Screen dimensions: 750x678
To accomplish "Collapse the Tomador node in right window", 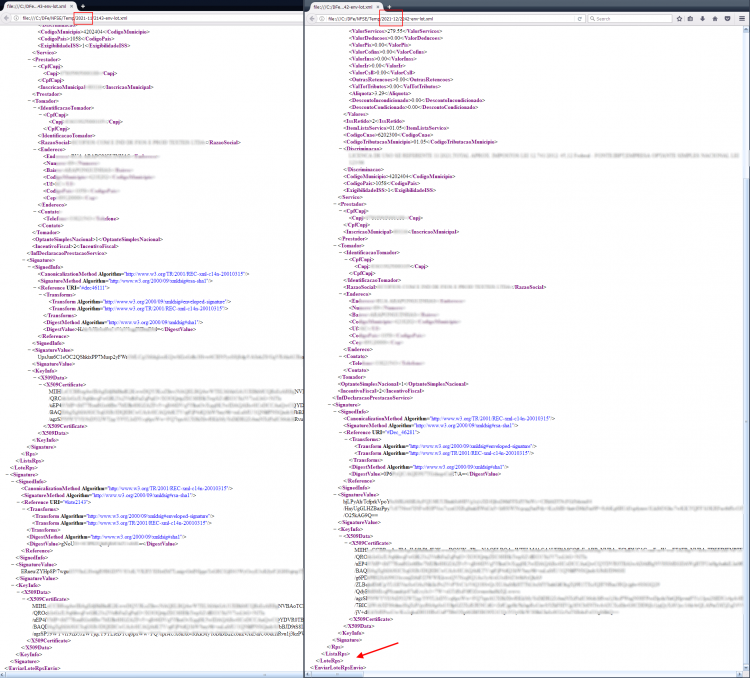I will 335,245.
